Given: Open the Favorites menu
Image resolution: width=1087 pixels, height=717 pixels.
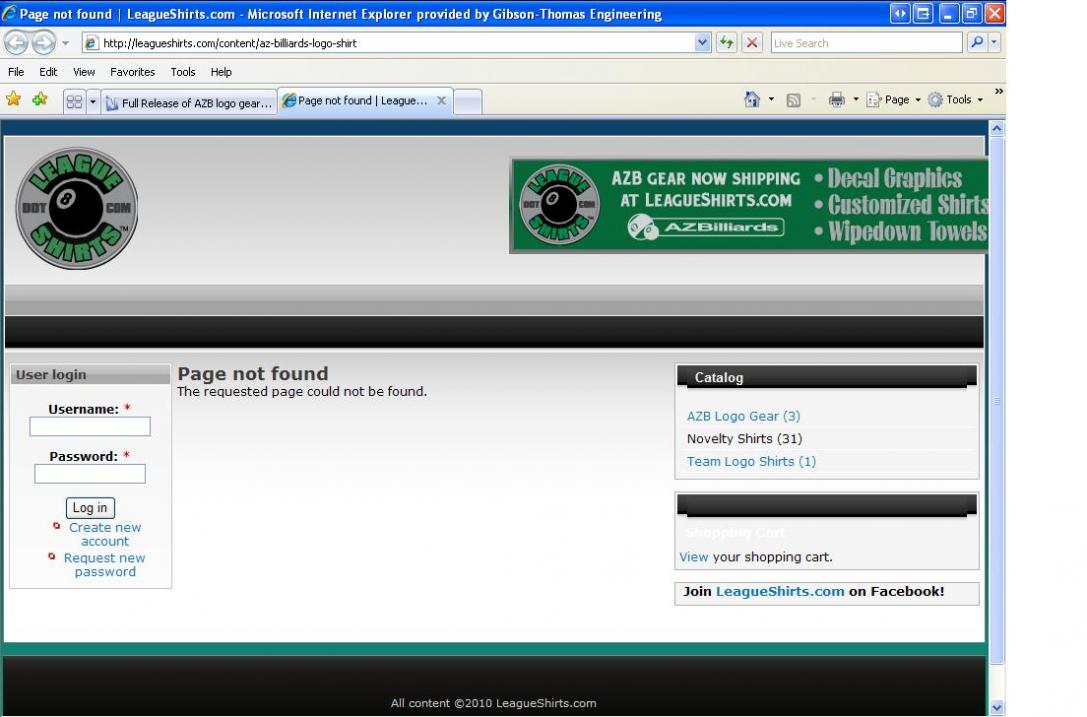Looking at the screenshot, I should pyautogui.click(x=132, y=72).
